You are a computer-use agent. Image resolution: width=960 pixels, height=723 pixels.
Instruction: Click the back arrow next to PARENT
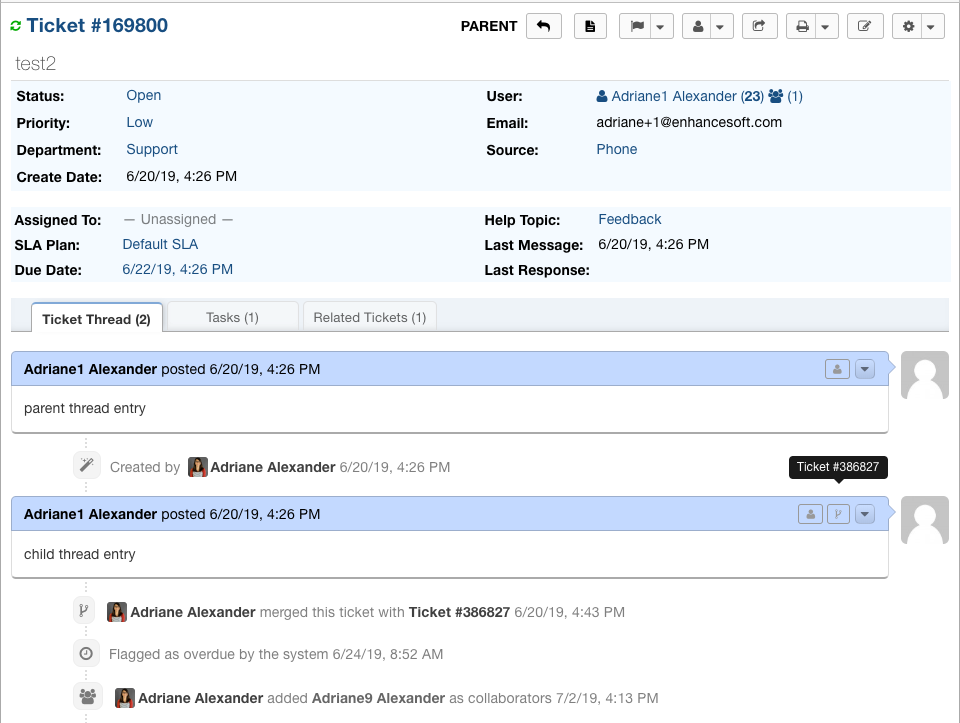pyautogui.click(x=544, y=27)
